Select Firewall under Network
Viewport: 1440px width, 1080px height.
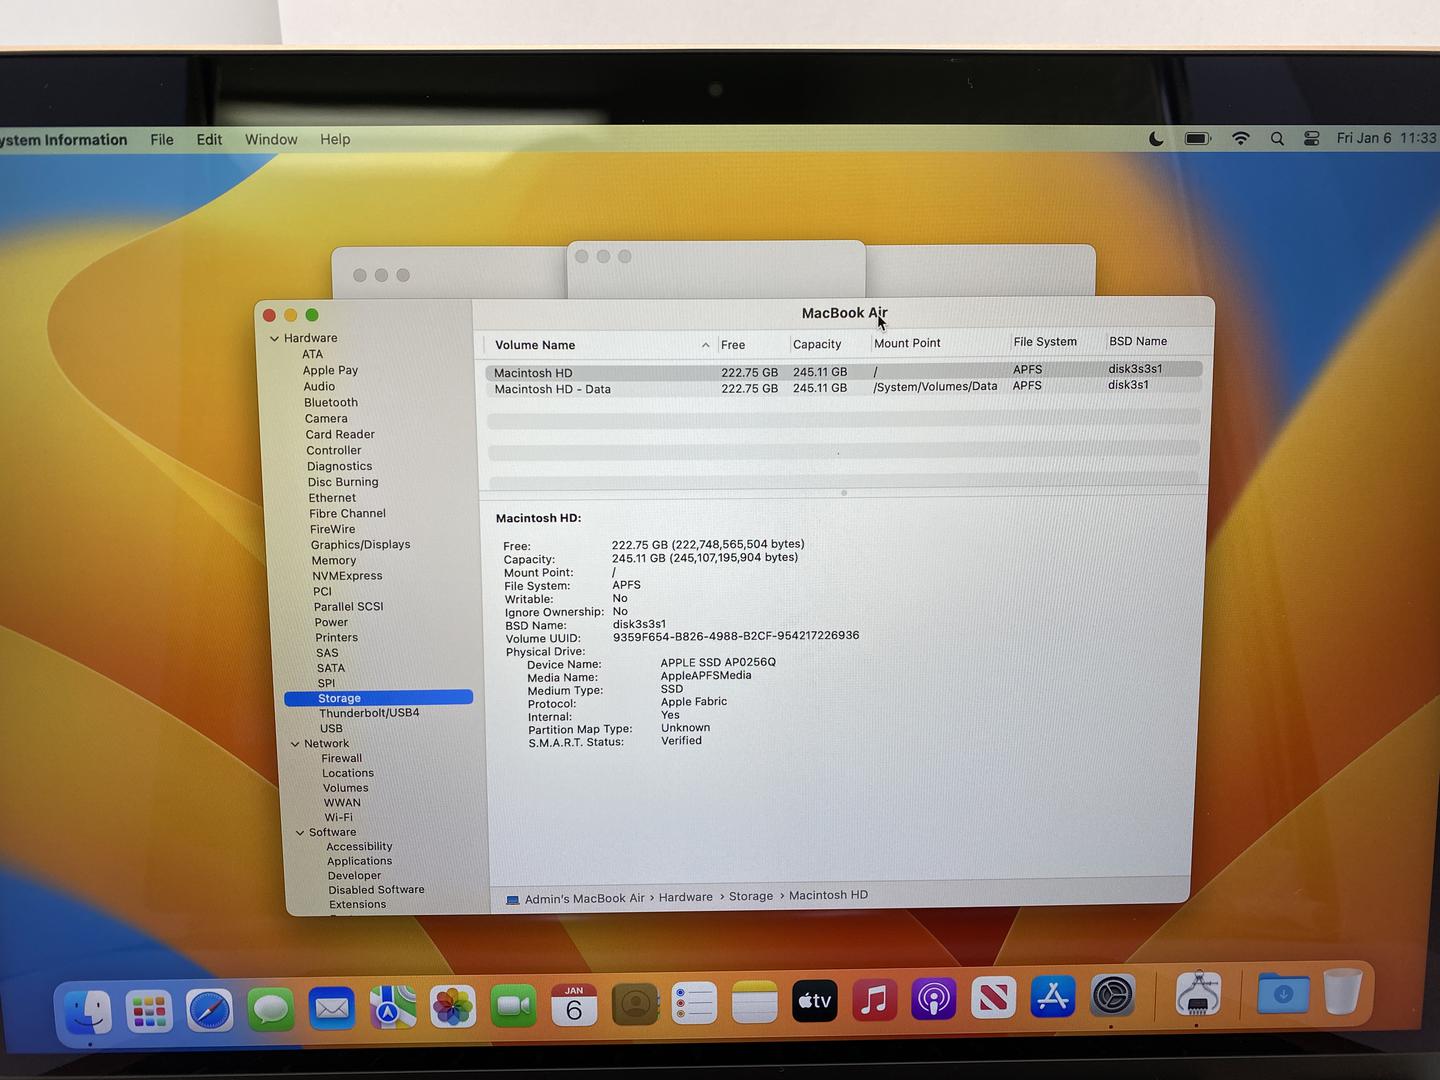pos(342,759)
